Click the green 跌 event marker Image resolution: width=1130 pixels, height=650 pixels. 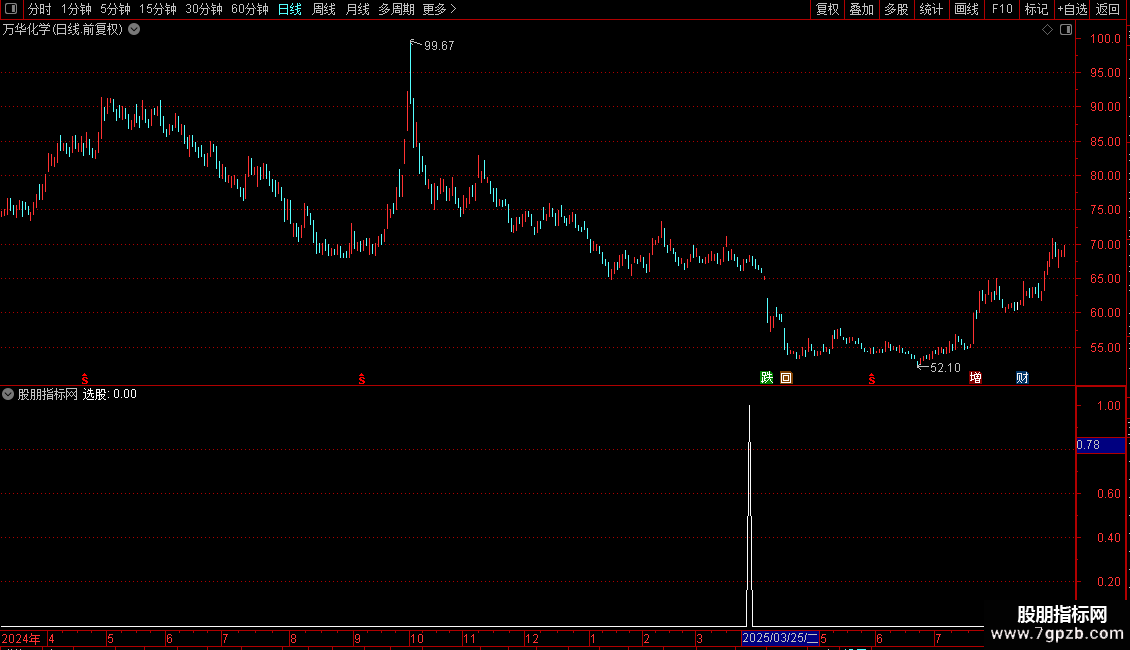(767, 378)
